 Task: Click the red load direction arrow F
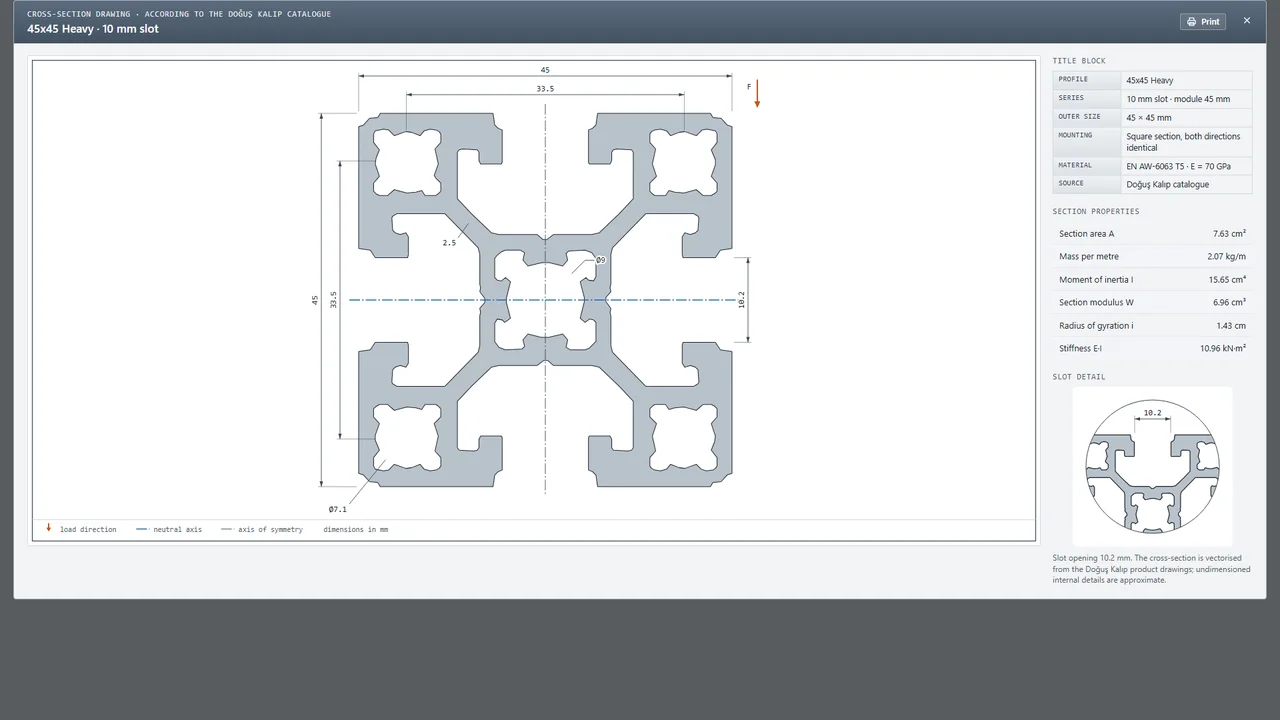[x=757, y=93]
